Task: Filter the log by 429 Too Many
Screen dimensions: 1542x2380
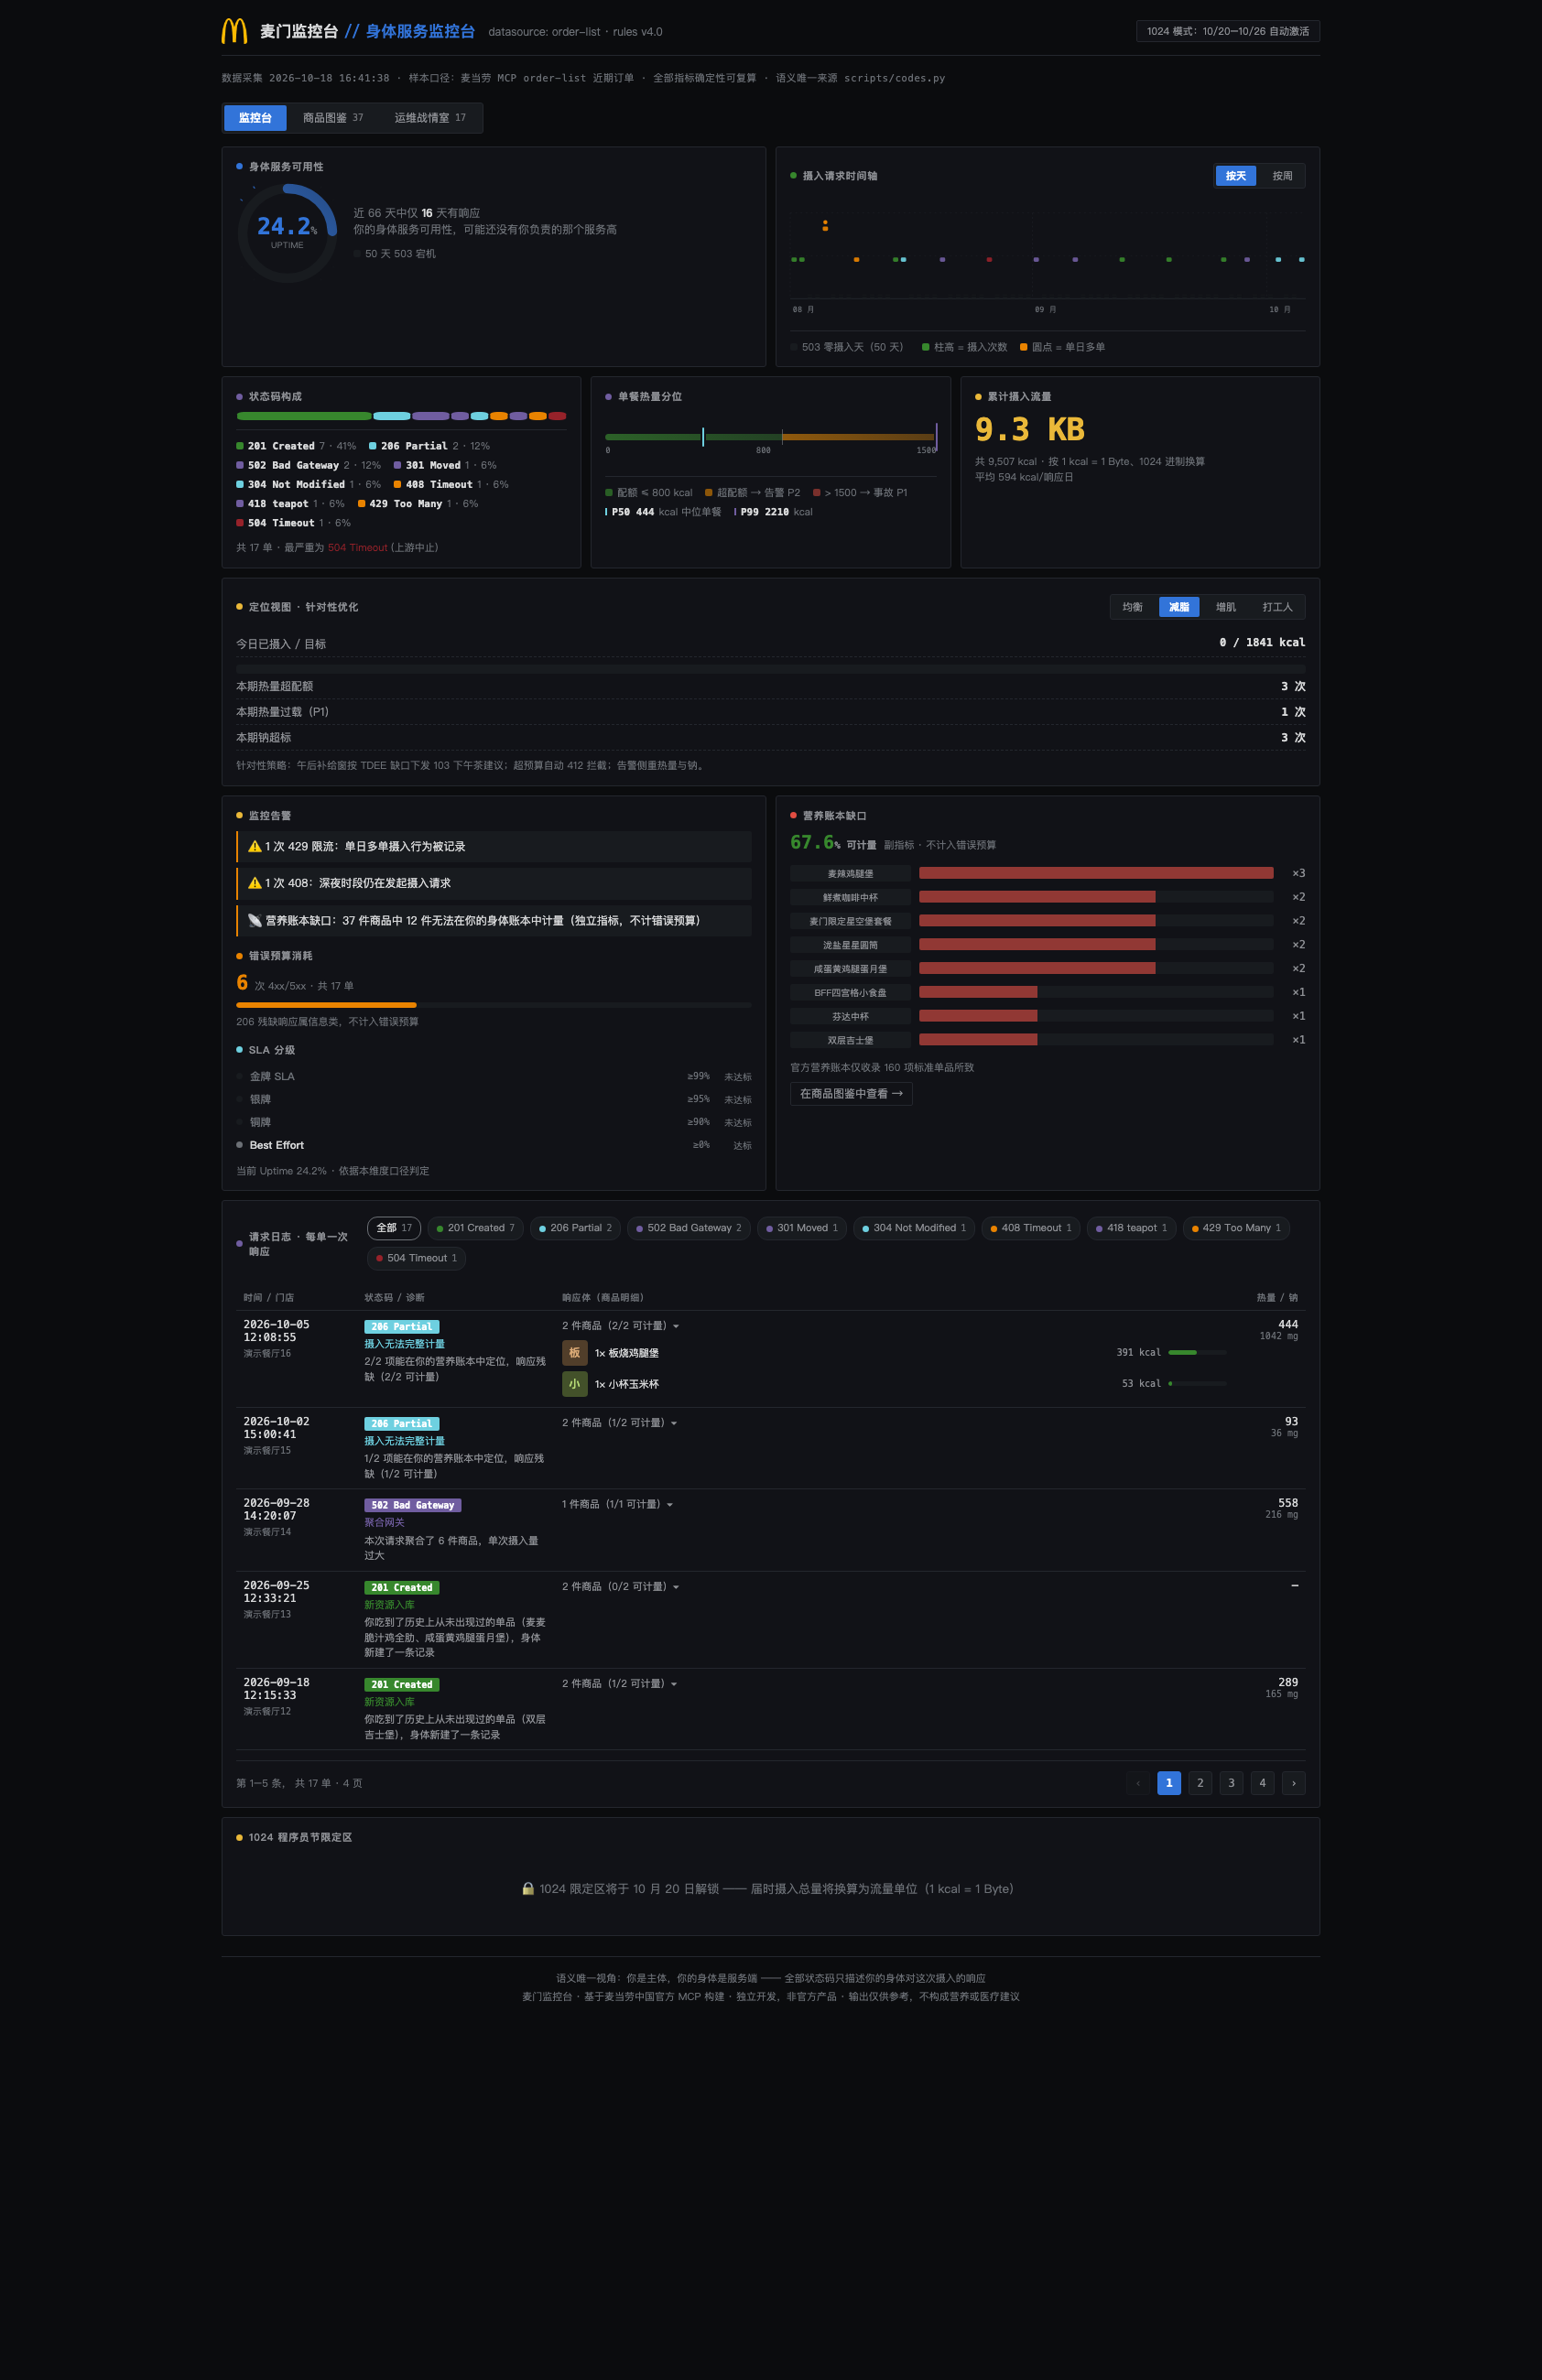Action: click(1236, 1228)
